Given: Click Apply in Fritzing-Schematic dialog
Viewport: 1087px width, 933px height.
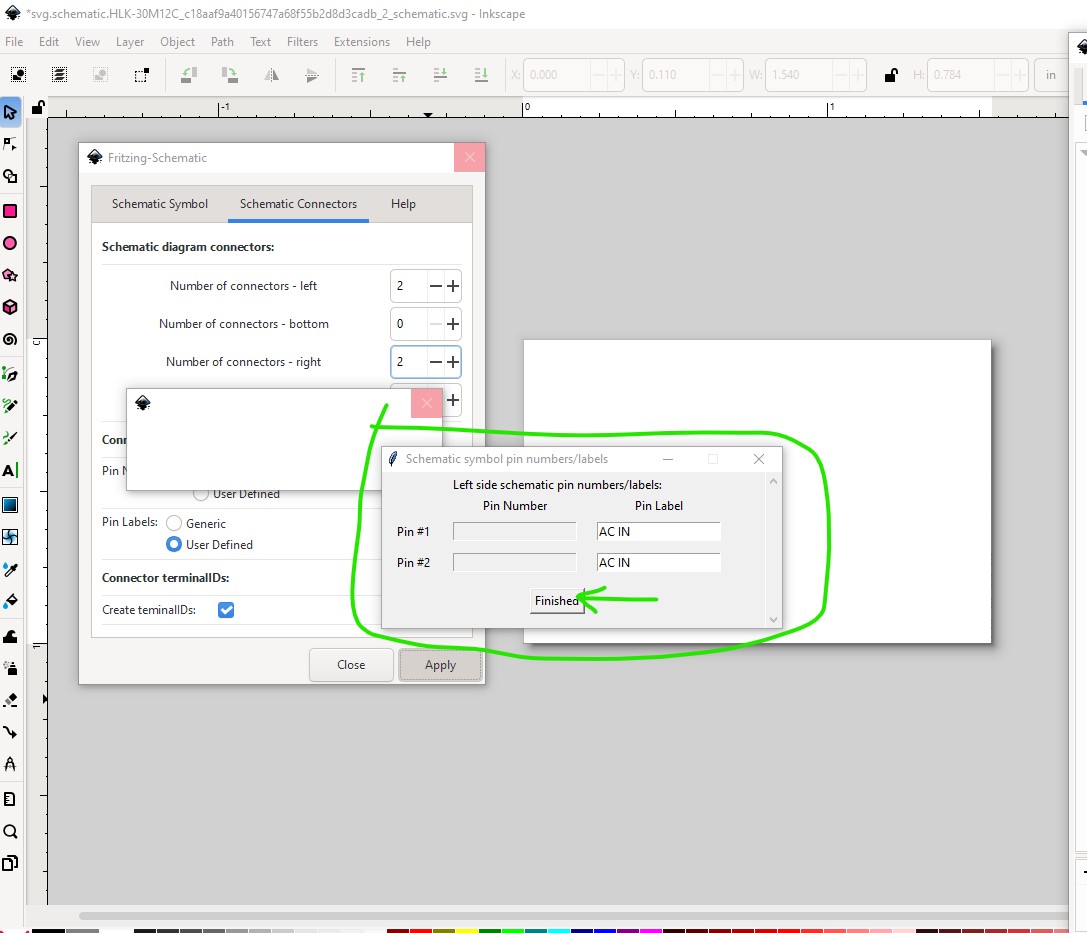Looking at the screenshot, I should pyautogui.click(x=440, y=665).
